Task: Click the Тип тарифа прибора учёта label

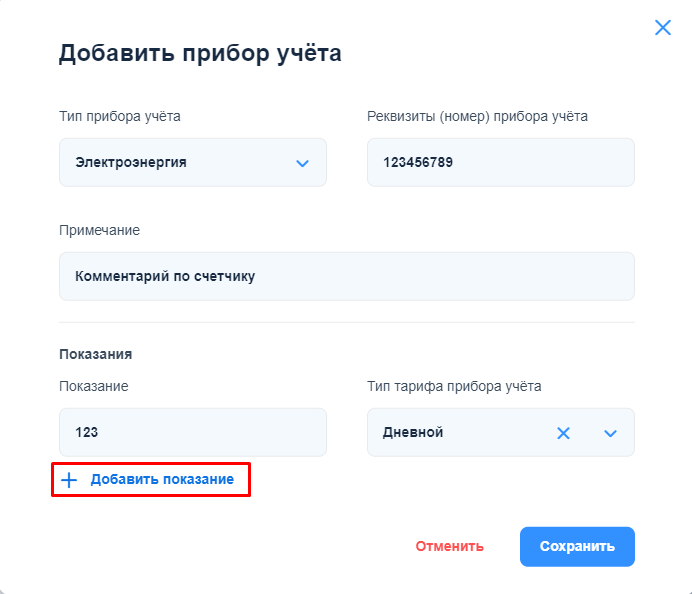Action: 454,386
